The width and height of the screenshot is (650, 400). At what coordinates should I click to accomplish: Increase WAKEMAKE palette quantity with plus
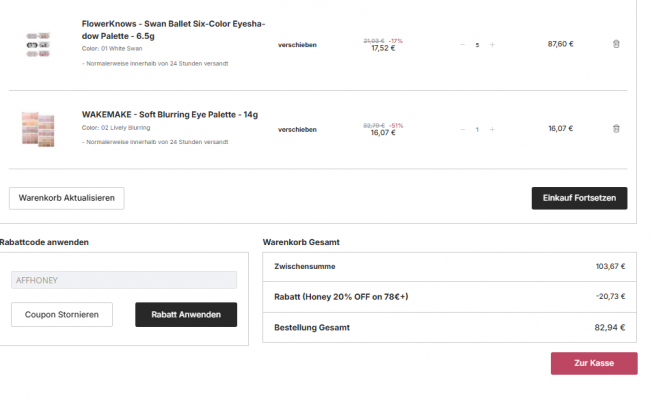click(492, 129)
